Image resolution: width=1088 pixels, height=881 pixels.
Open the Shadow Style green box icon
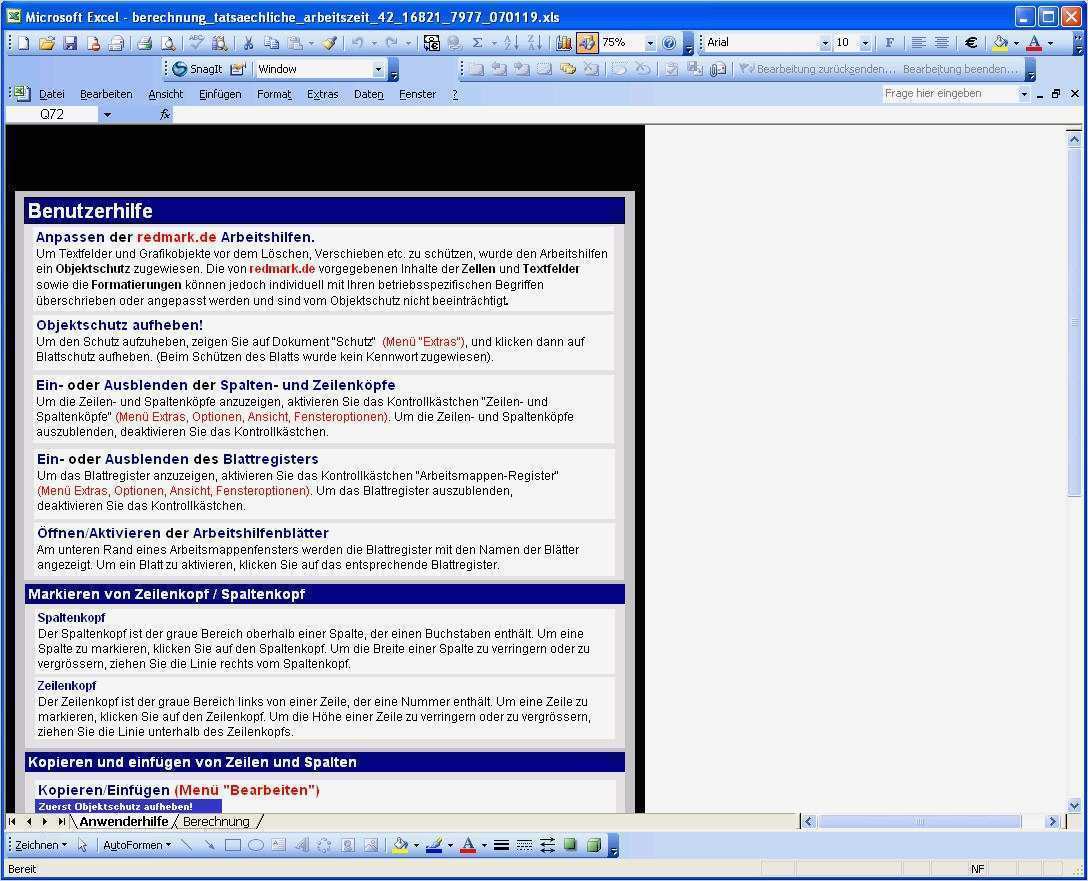click(570, 845)
